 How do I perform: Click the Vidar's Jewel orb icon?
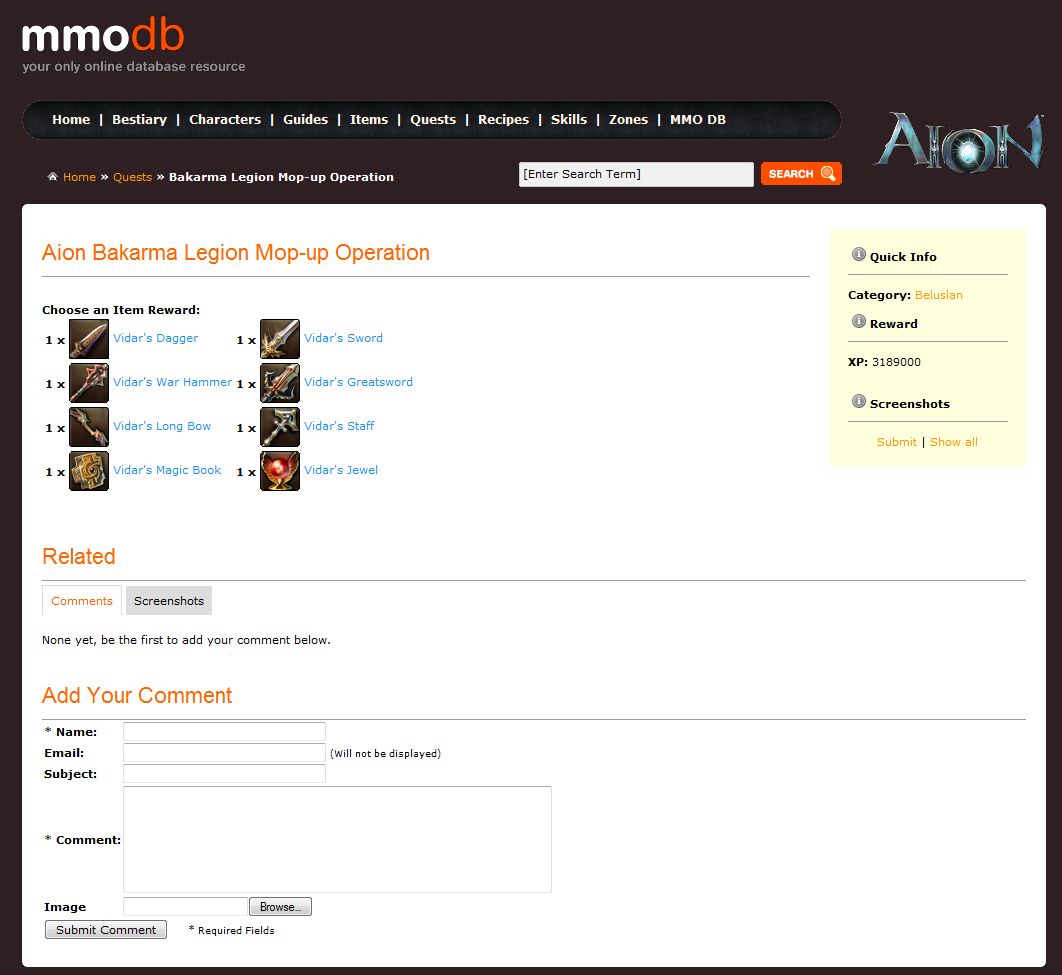pyautogui.click(x=280, y=471)
